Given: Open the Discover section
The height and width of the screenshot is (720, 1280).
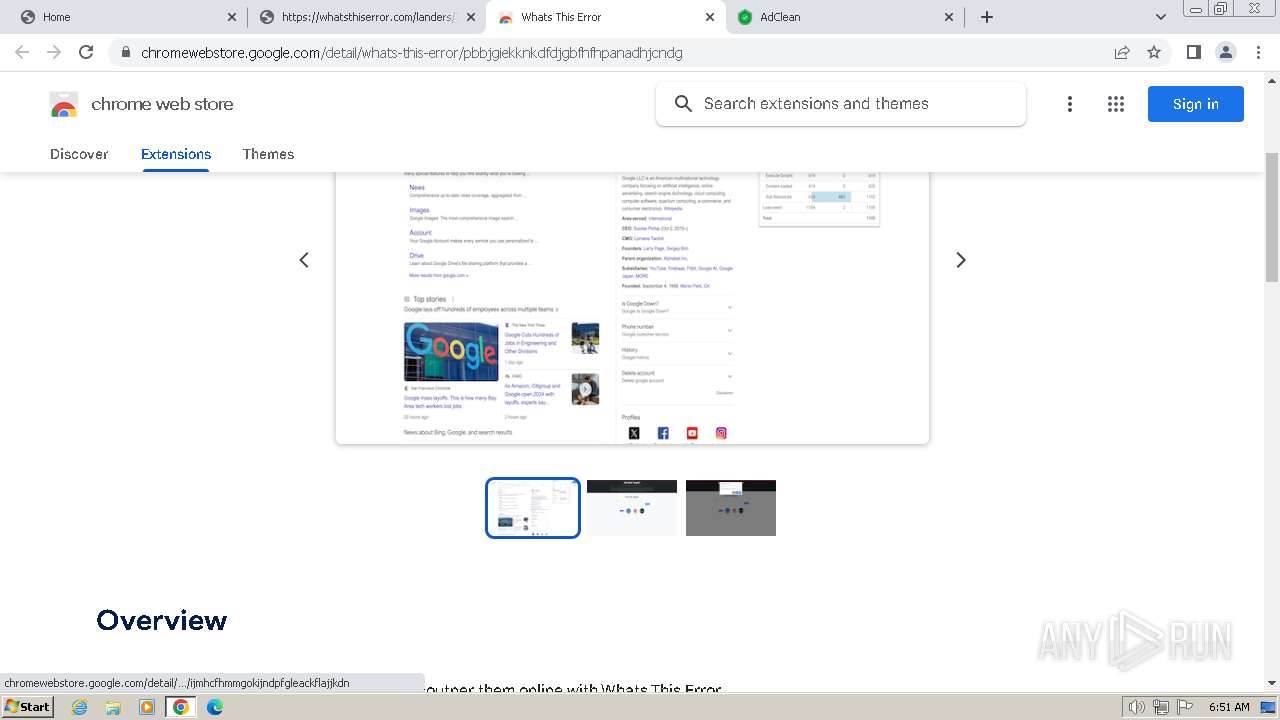Looking at the screenshot, I should (x=79, y=154).
